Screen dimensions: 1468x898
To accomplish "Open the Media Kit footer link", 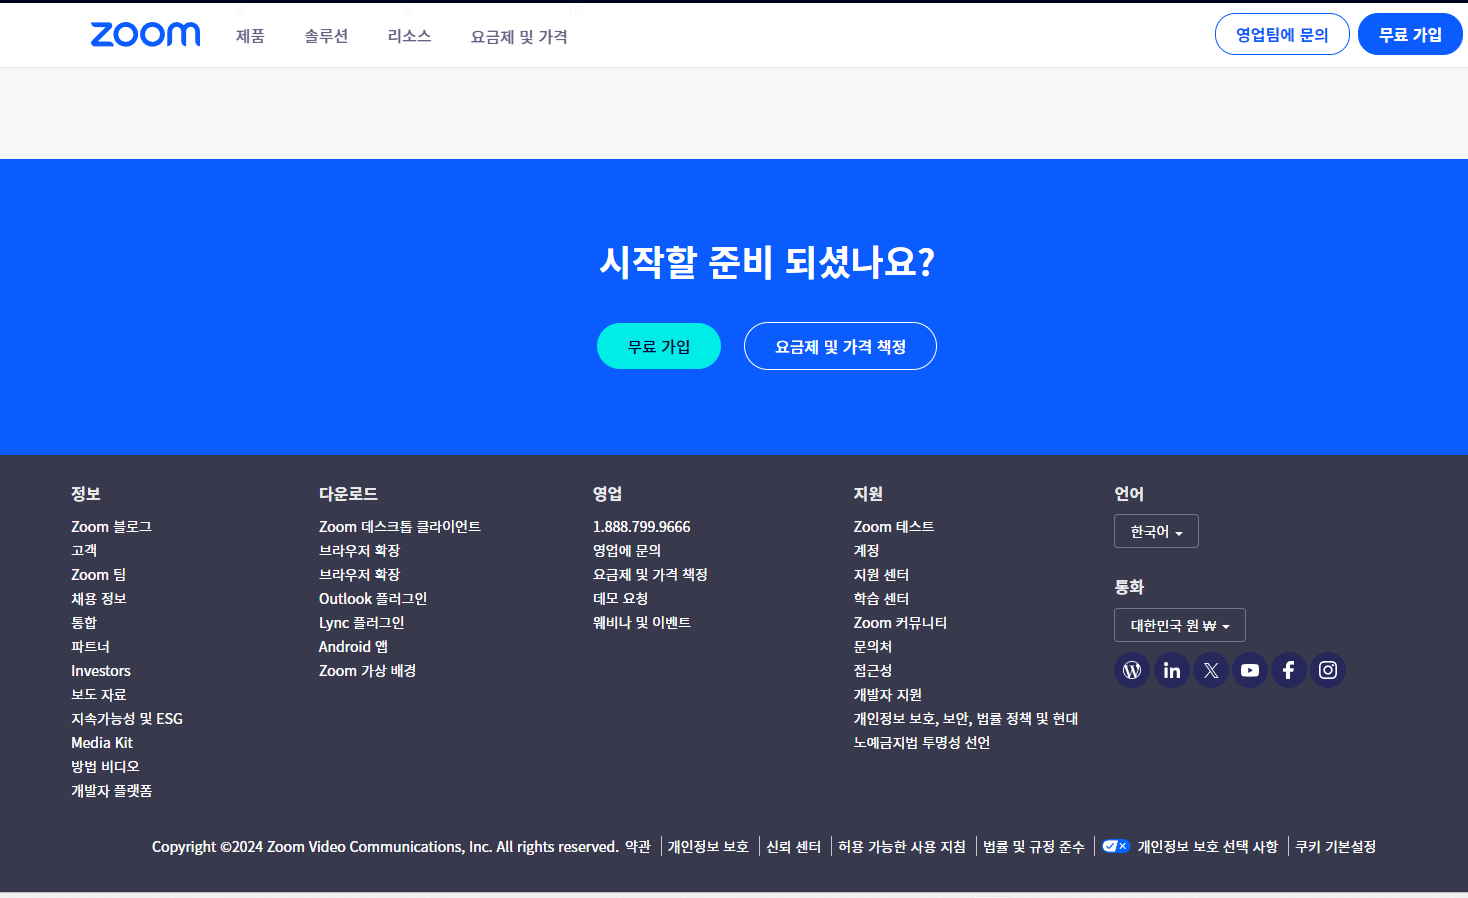I will pos(102,742).
